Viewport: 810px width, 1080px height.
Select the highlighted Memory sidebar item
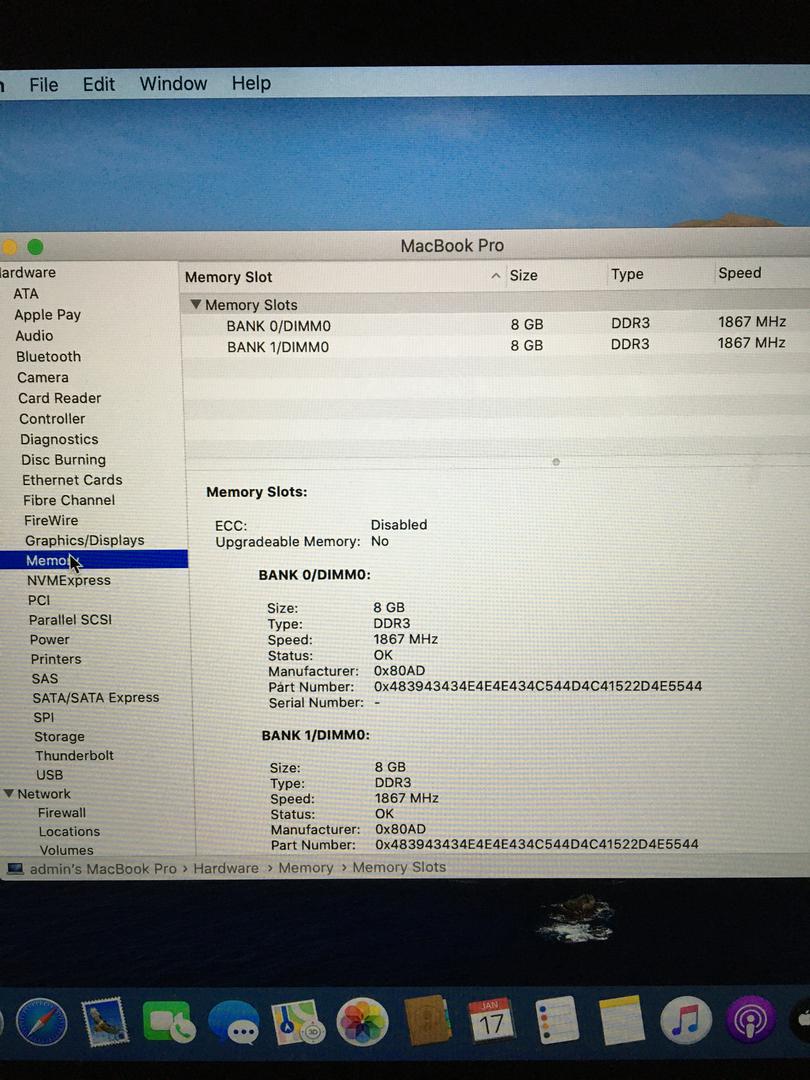[94, 560]
